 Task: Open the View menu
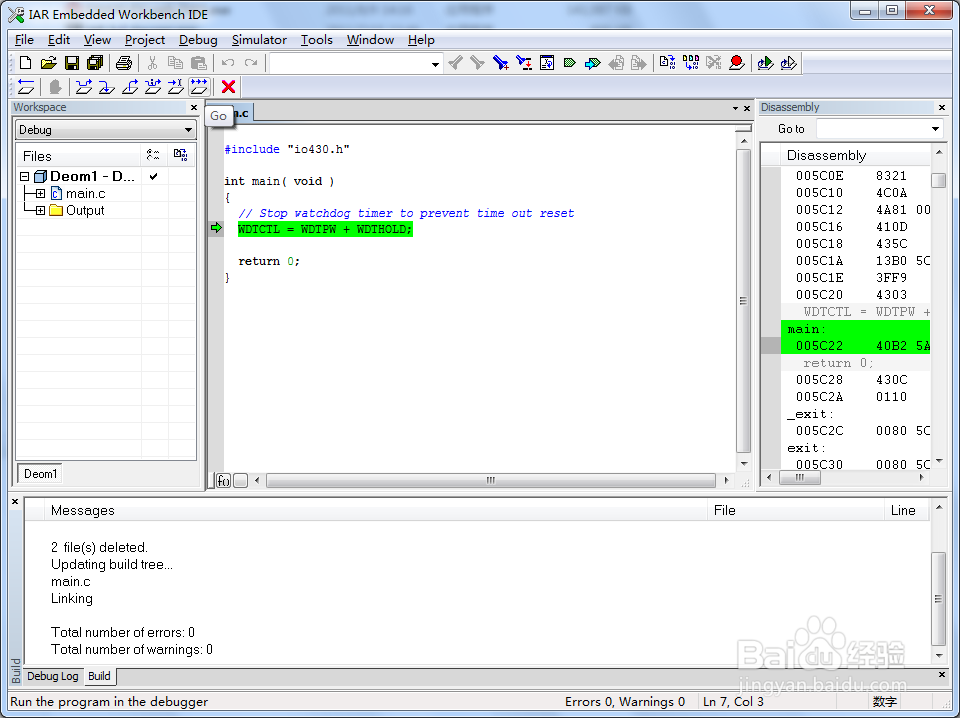coord(97,40)
